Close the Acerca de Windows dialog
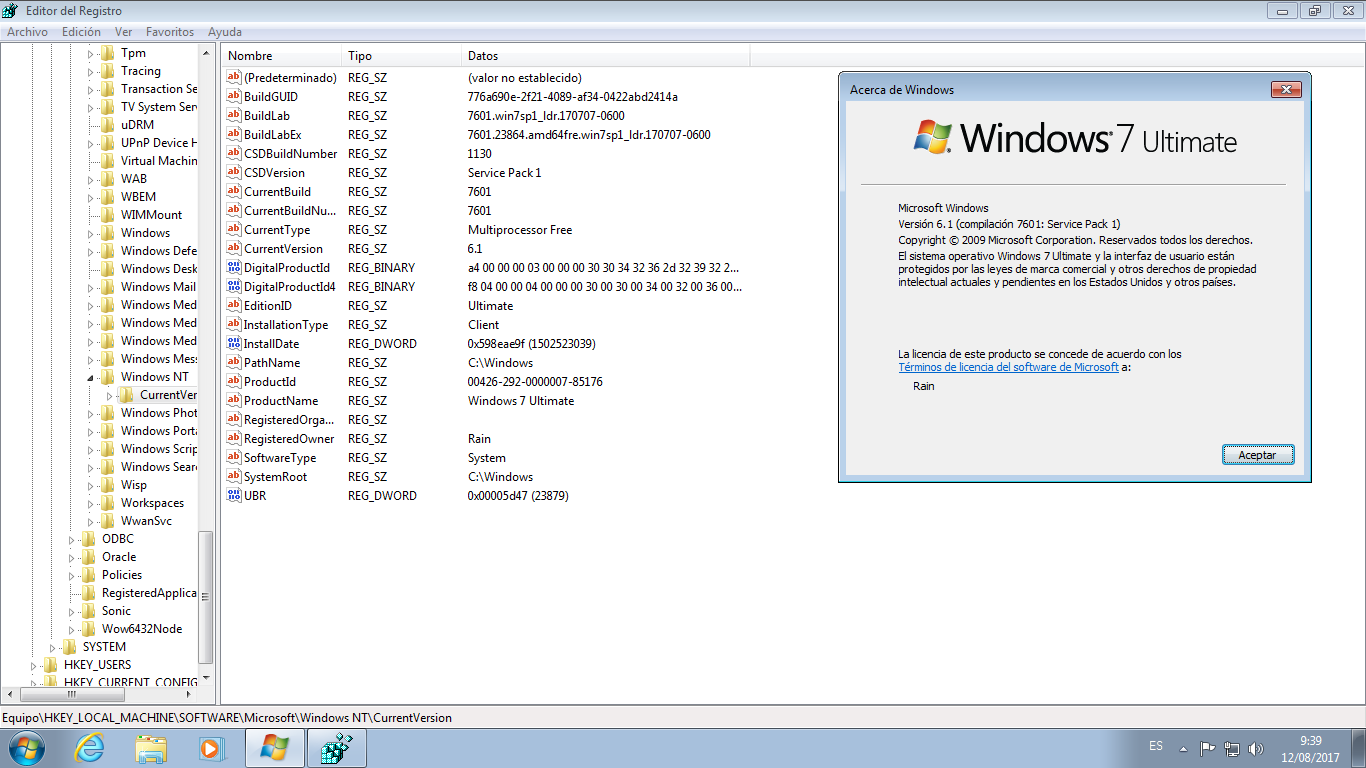The width and height of the screenshot is (1366, 768). [x=1285, y=90]
